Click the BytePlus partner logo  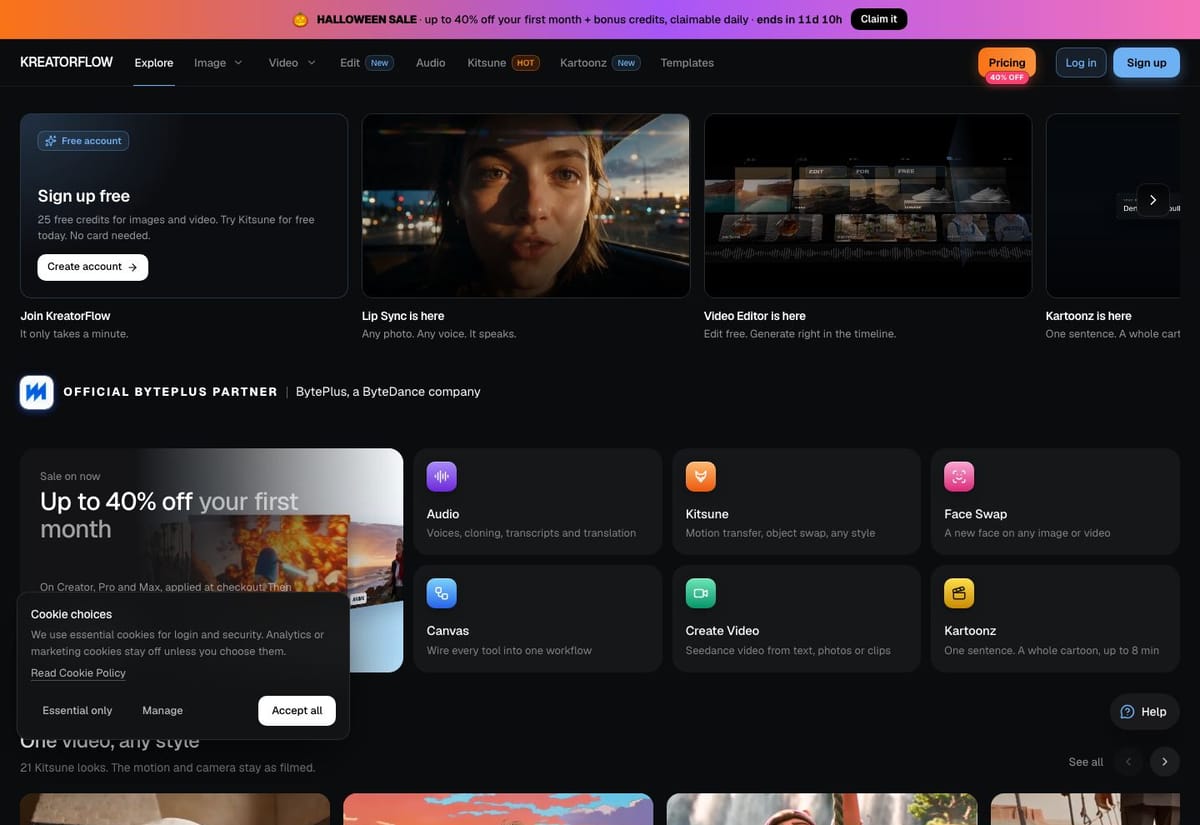[x=37, y=392]
